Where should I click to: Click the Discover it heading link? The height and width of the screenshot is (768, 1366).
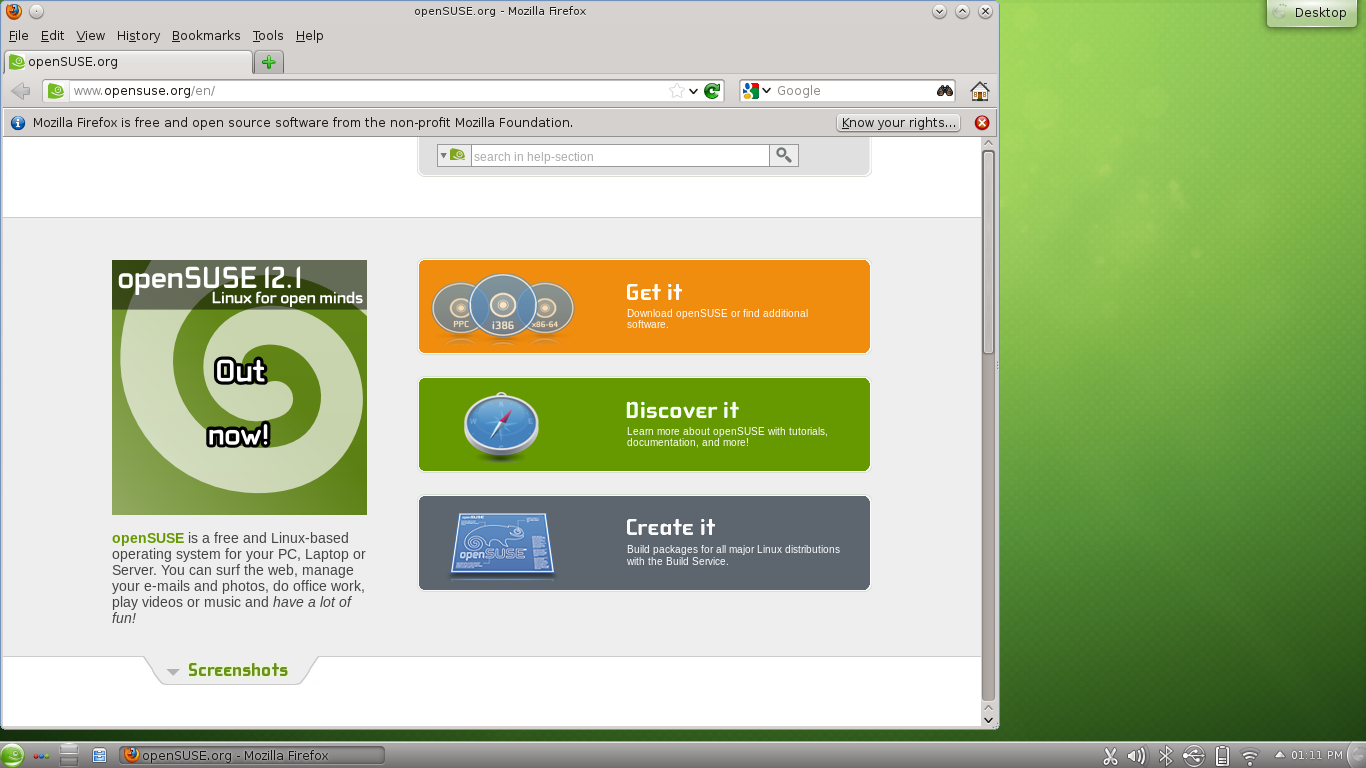click(x=682, y=410)
